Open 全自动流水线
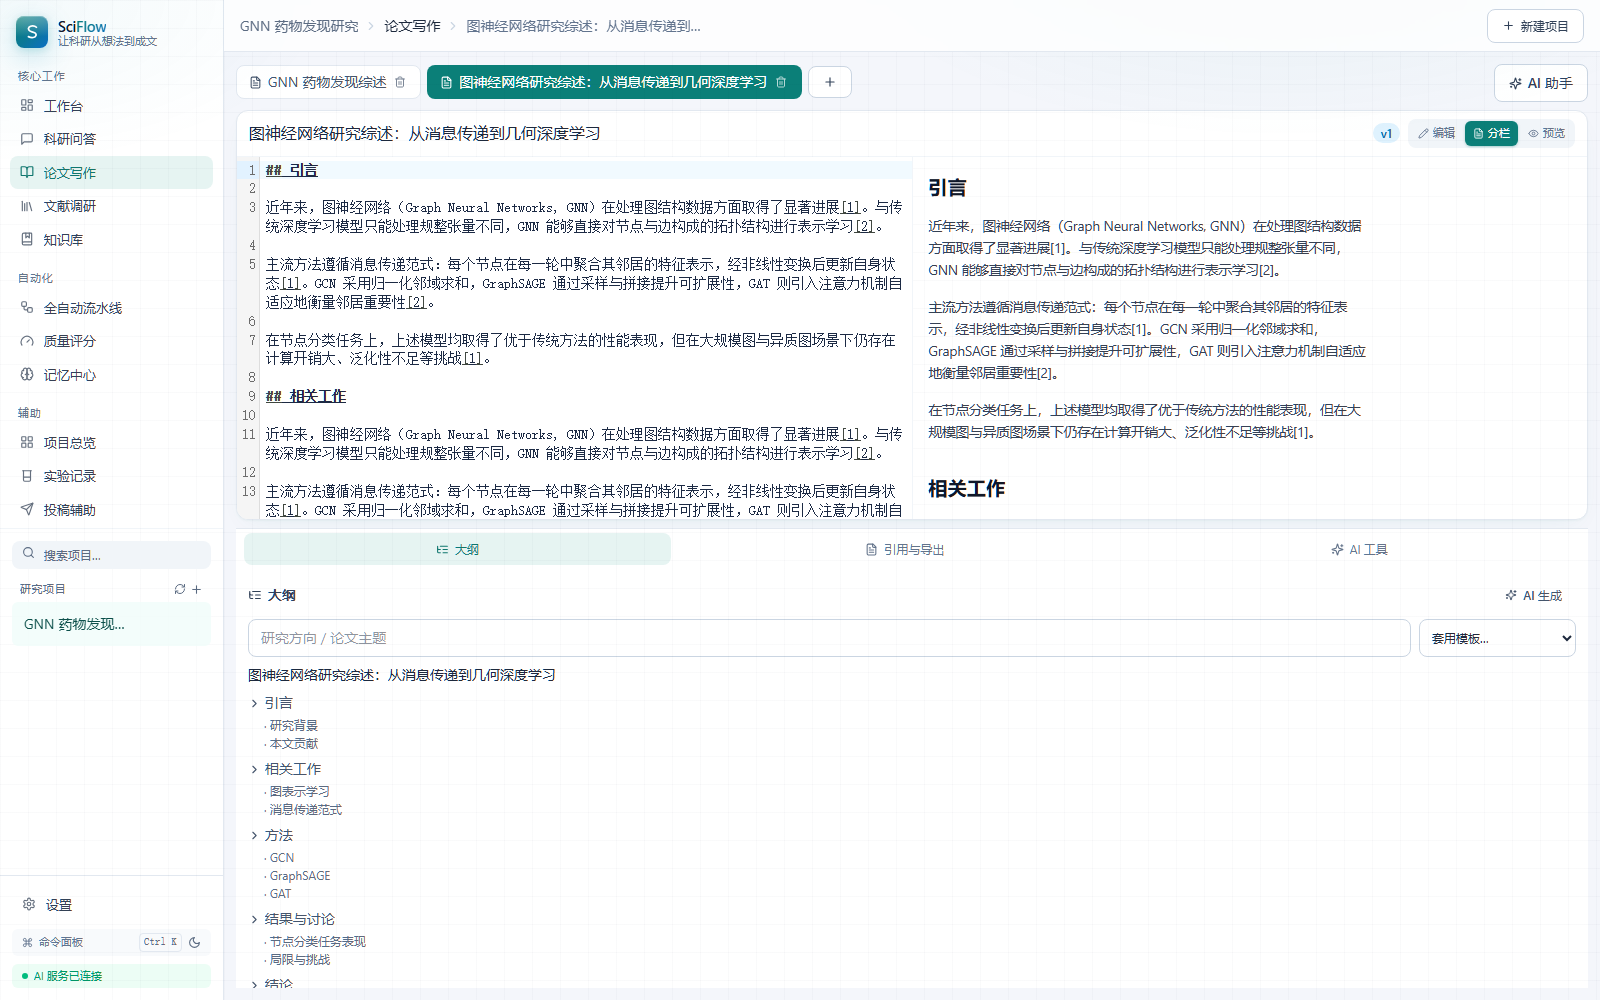 (111, 308)
